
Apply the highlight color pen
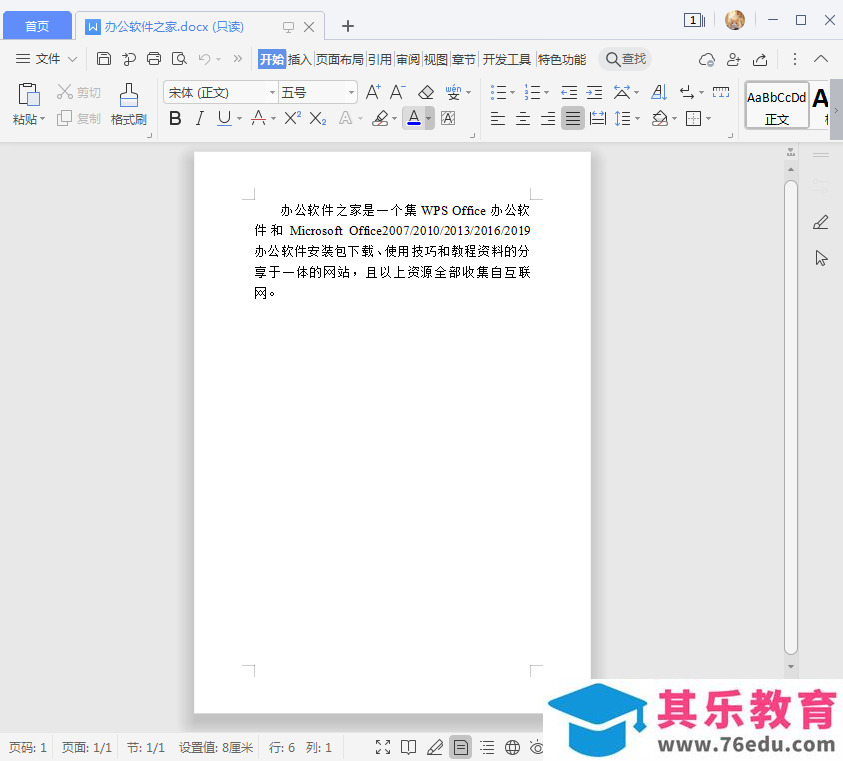(x=380, y=118)
